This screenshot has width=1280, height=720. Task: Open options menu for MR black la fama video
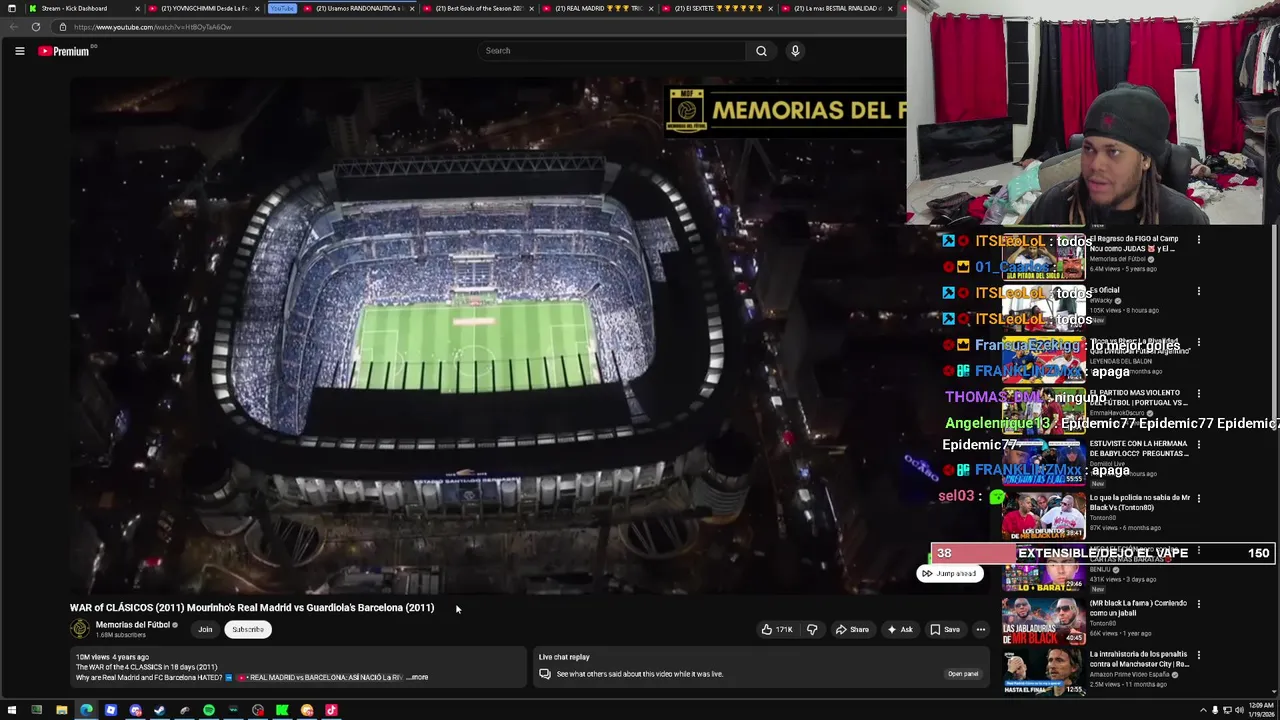pos(1199,604)
